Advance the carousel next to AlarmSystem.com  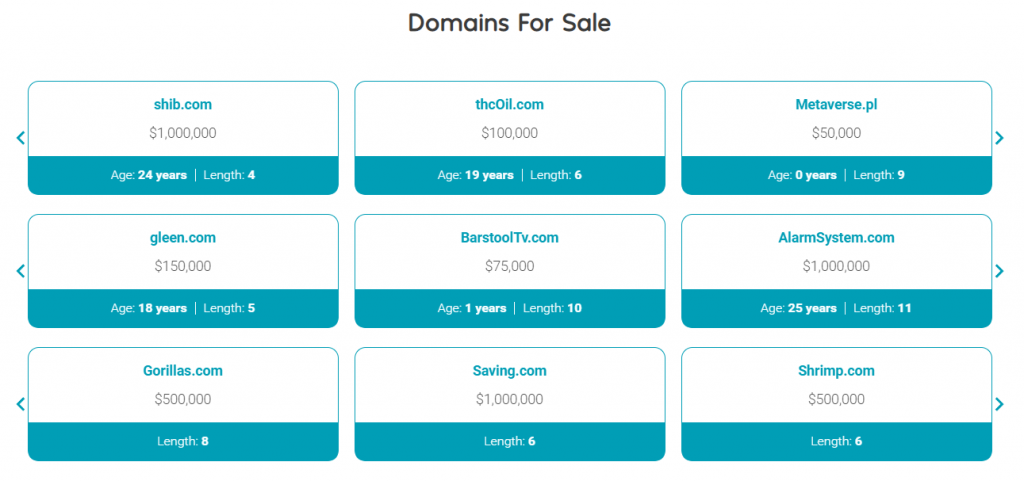coord(999,271)
